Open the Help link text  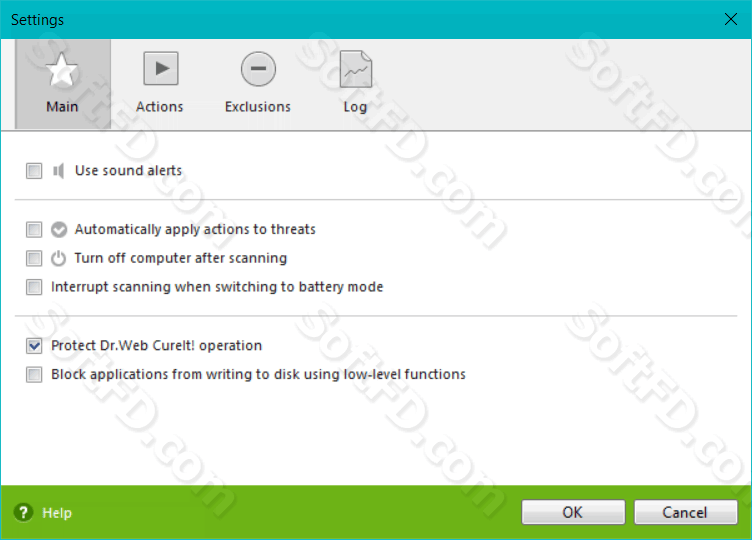coord(57,513)
